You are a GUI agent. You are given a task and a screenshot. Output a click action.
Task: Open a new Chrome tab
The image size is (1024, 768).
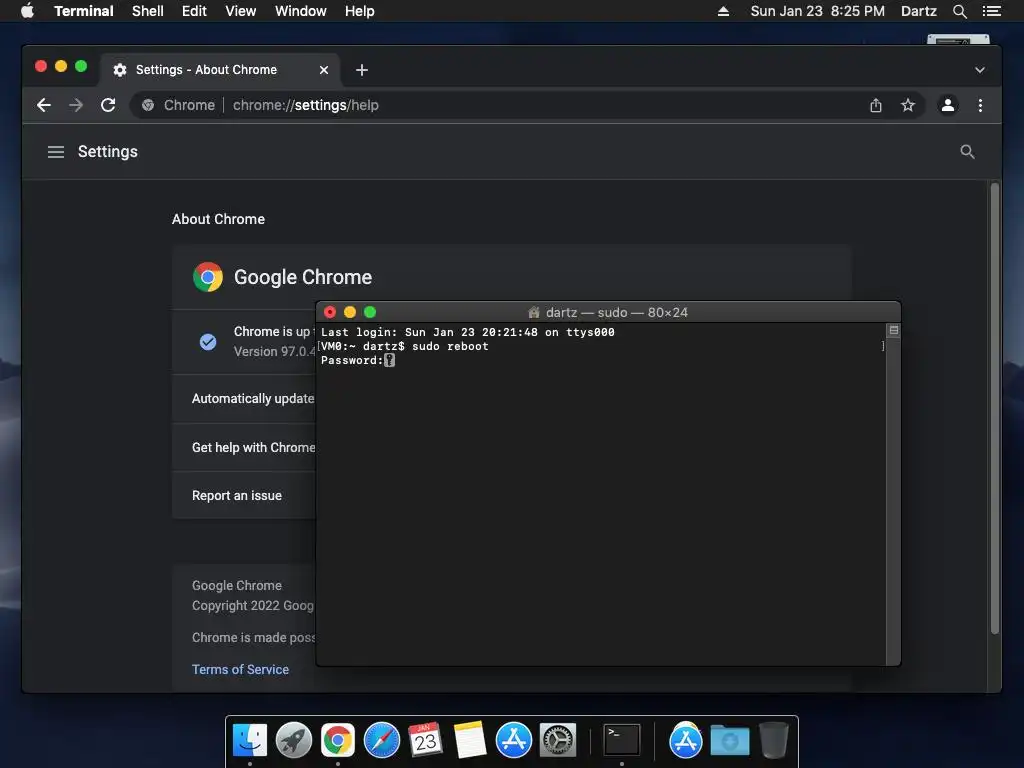click(362, 70)
